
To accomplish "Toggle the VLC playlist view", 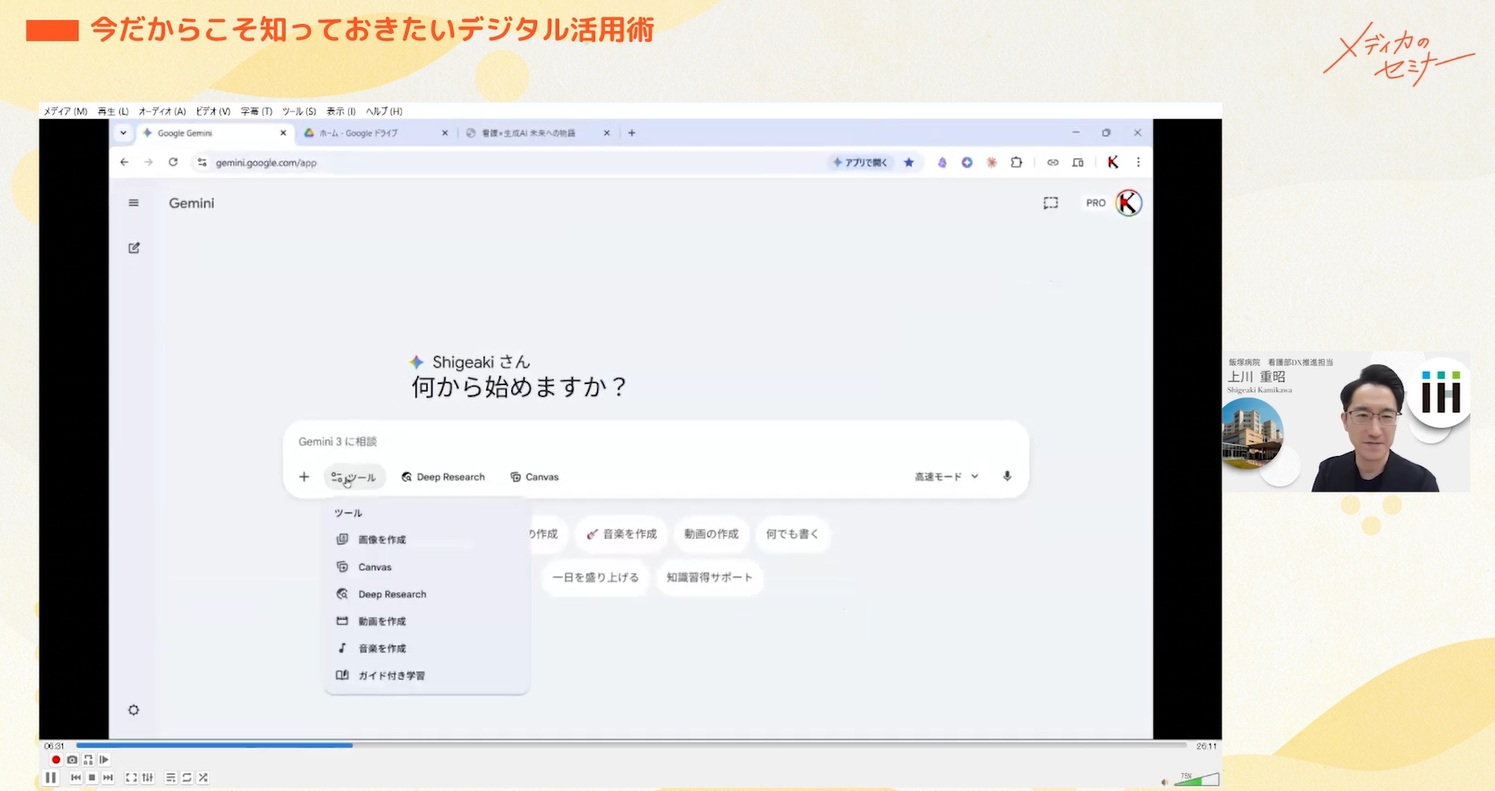I will [171, 777].
